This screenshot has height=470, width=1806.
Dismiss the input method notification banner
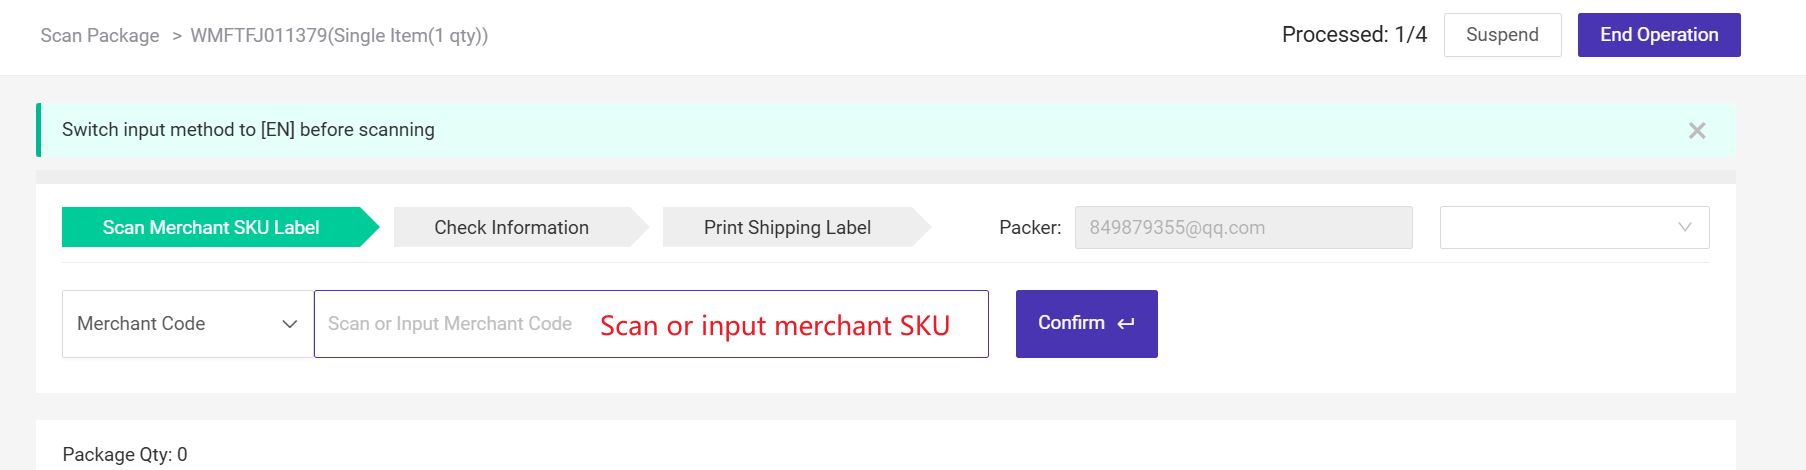[x=1697, y=130]
